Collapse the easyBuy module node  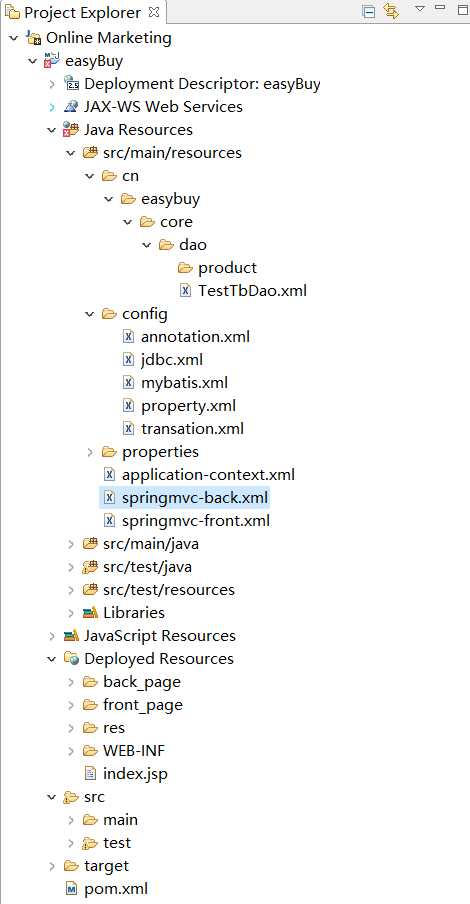[x=33, y=61]
